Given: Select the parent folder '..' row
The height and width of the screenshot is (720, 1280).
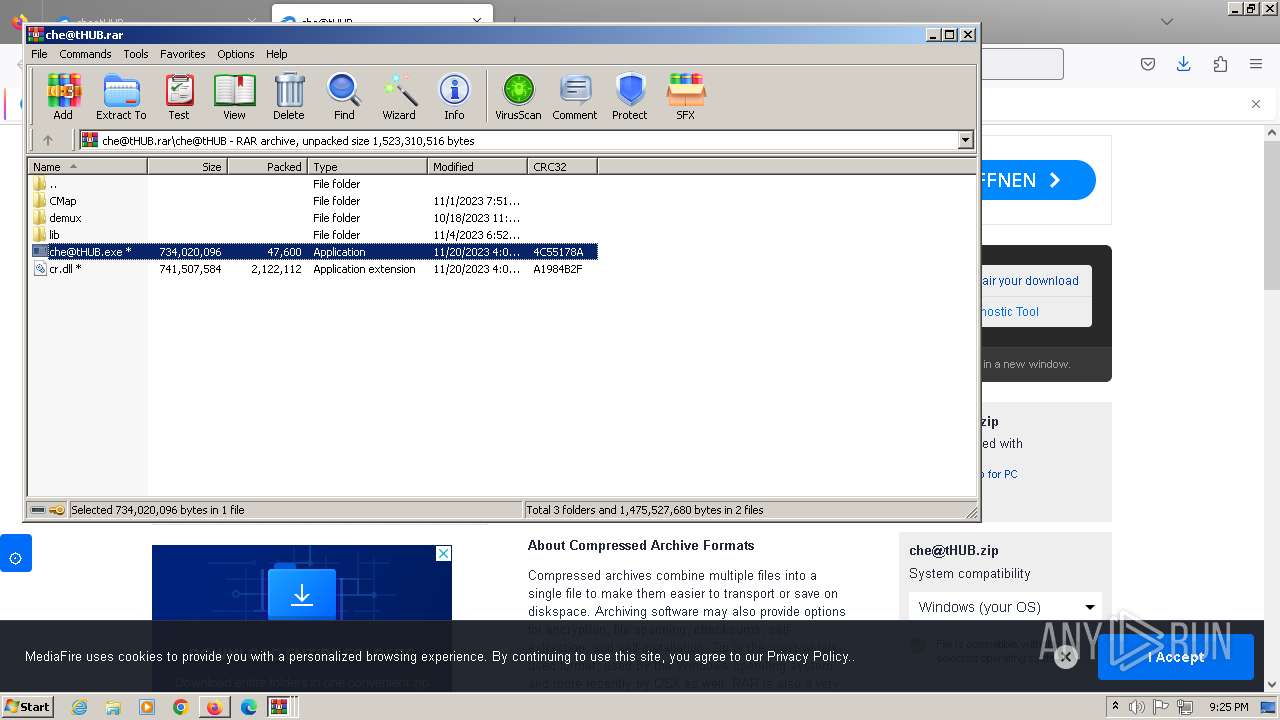Looking at the screenshot, I should pyautogui.click(x=314, y=184).
